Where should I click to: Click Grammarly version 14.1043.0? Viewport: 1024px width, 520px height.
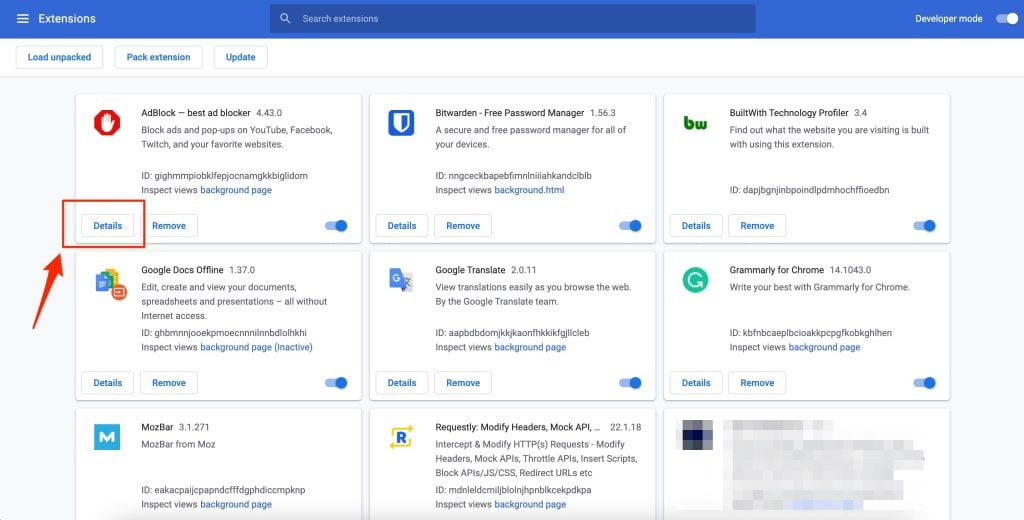850,270
